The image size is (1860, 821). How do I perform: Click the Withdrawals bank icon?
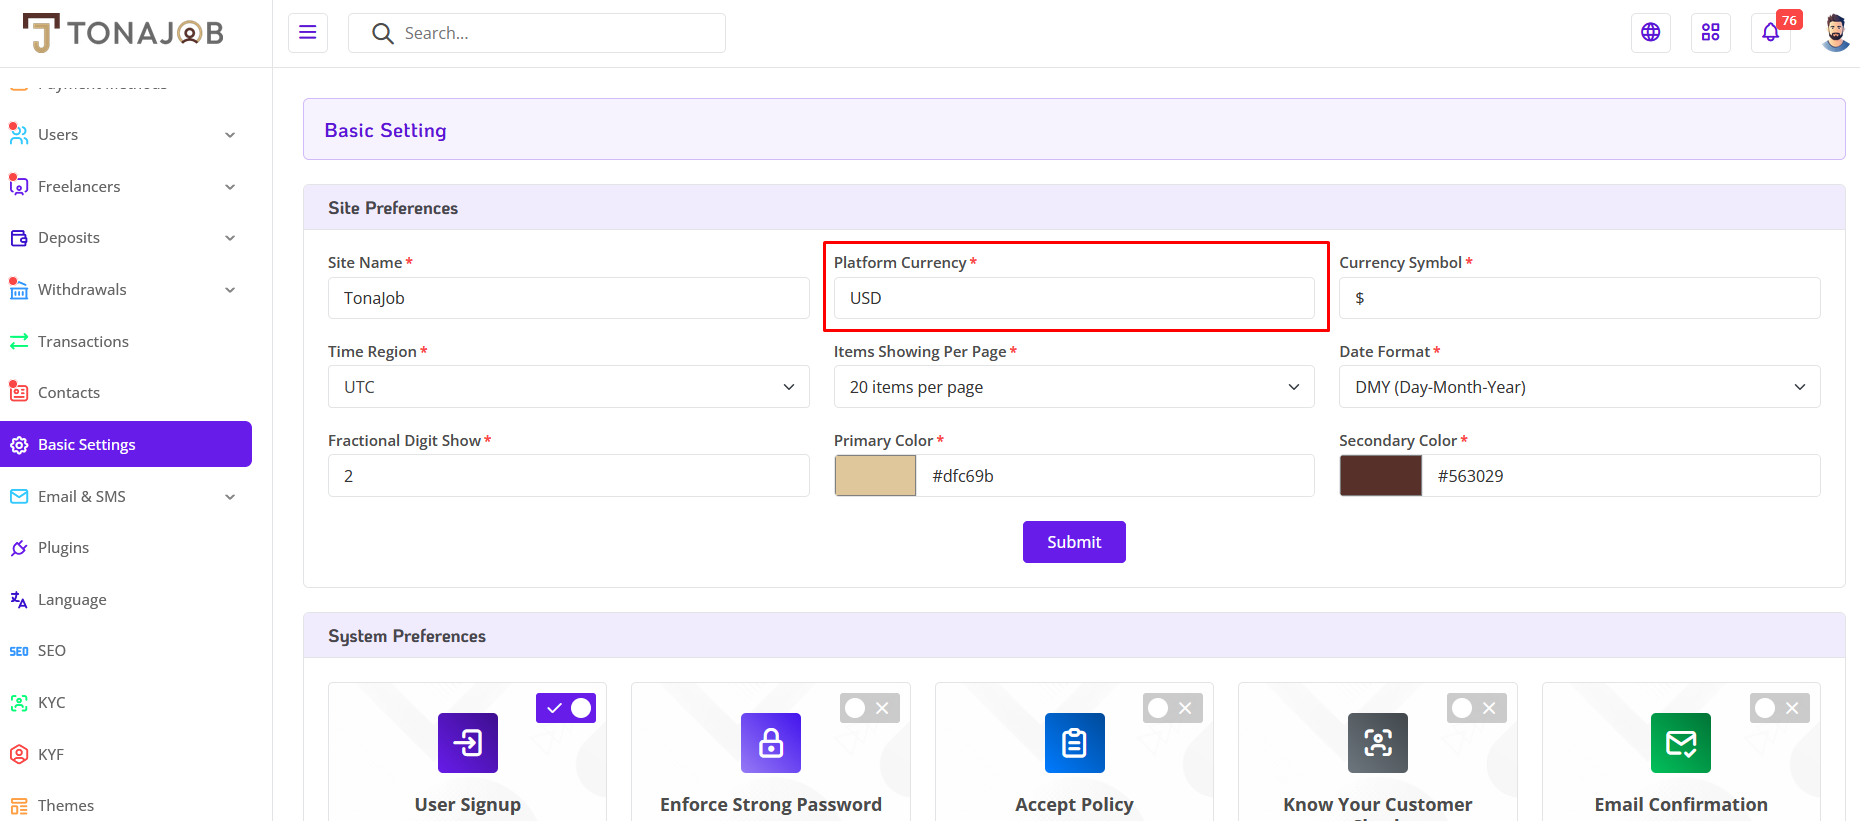pos(19,290)
